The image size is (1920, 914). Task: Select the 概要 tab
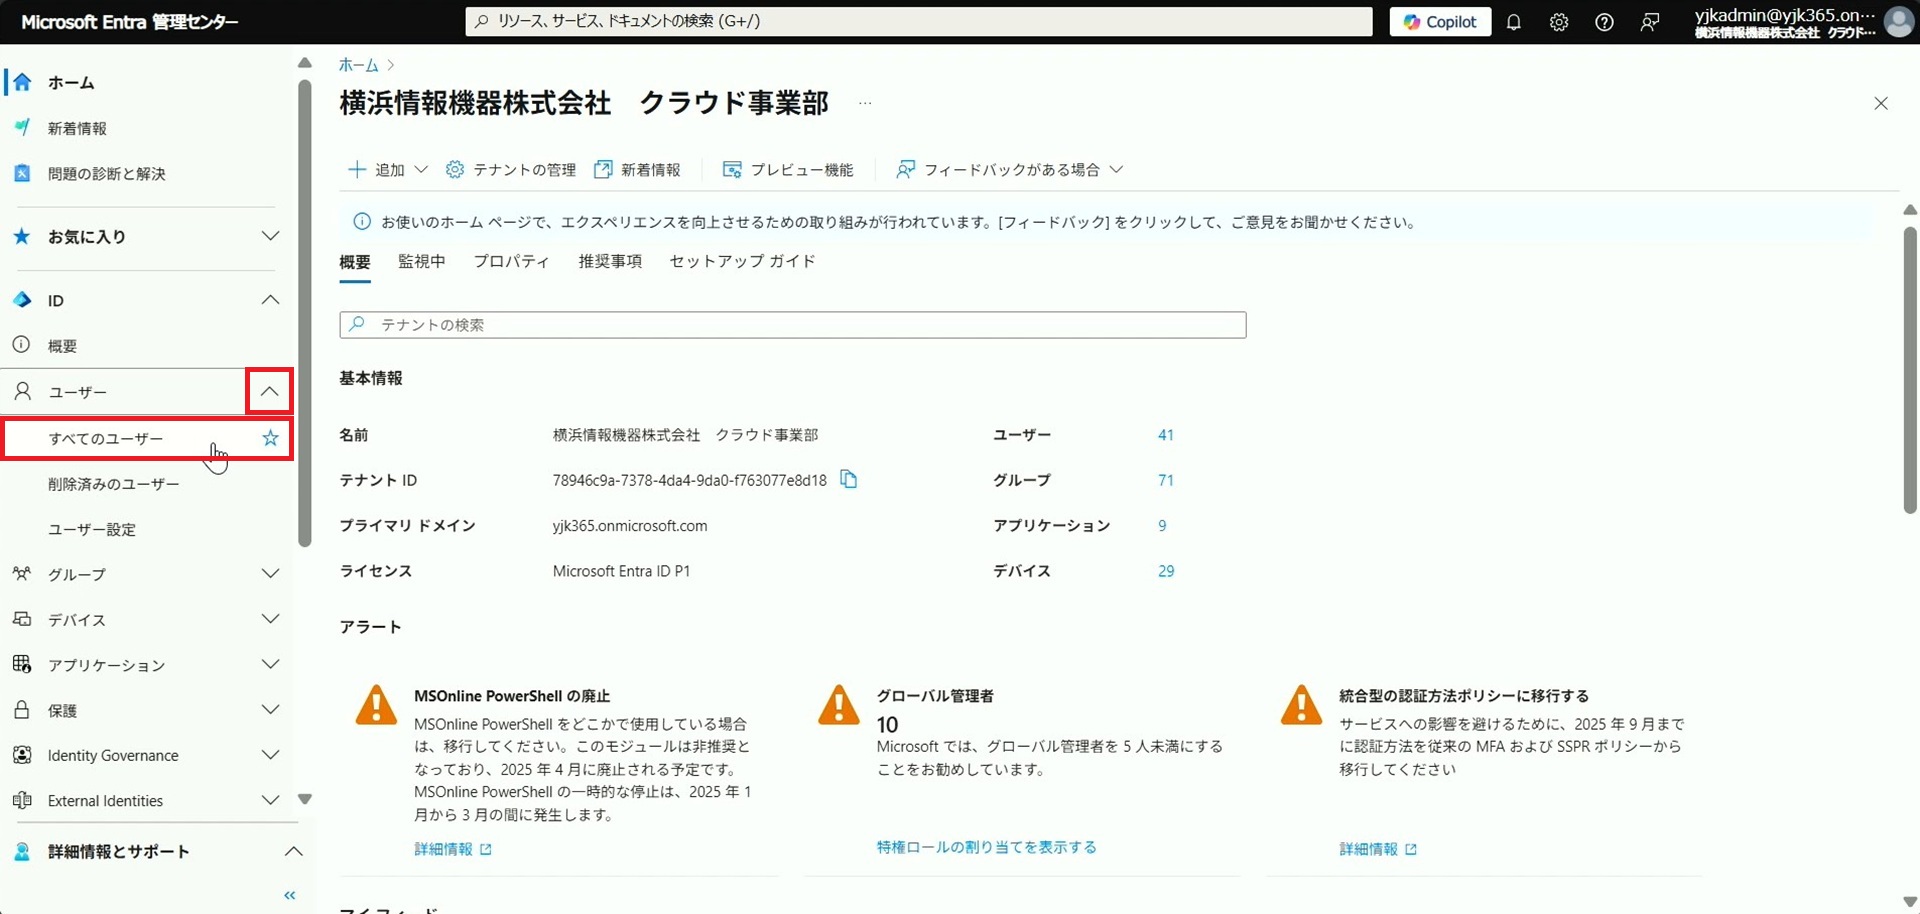pos(355,262)
